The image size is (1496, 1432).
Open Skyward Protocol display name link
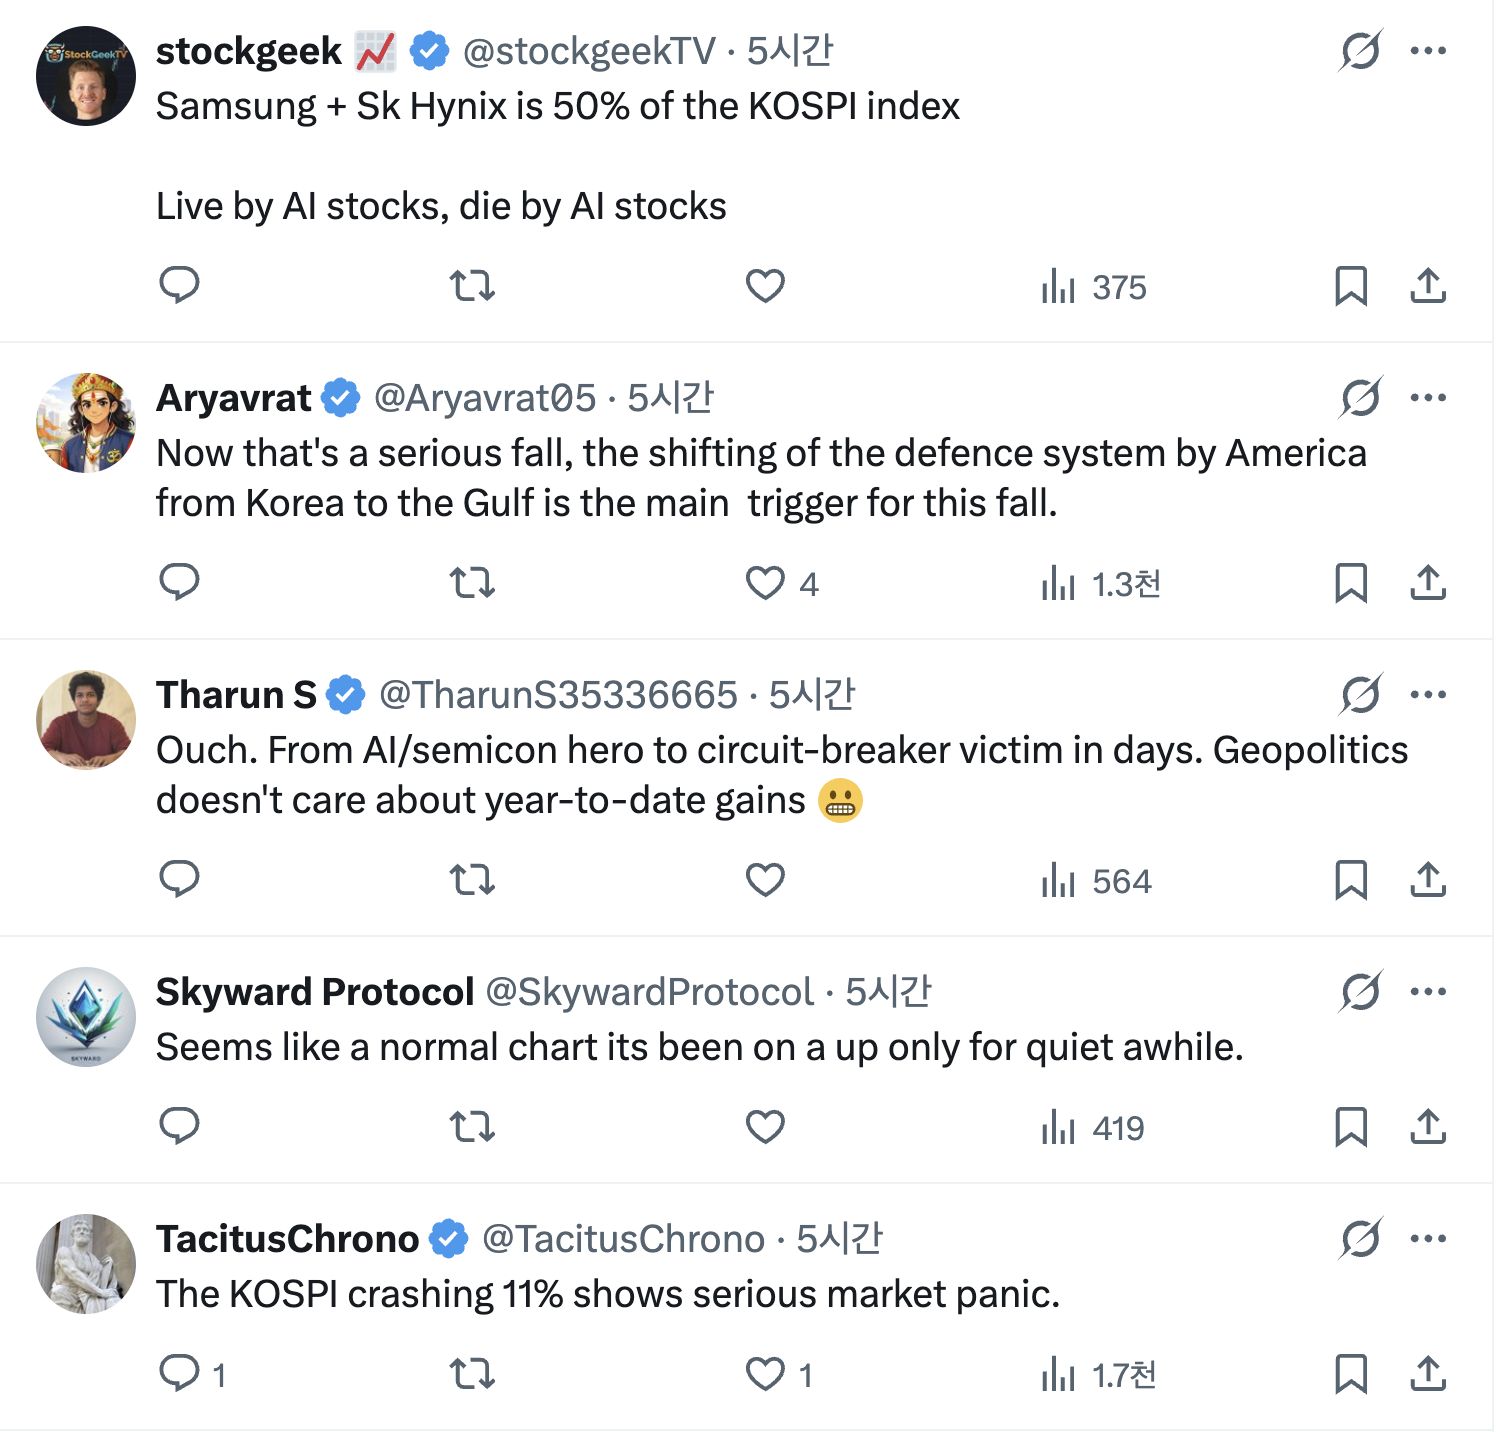click(315, 992)
